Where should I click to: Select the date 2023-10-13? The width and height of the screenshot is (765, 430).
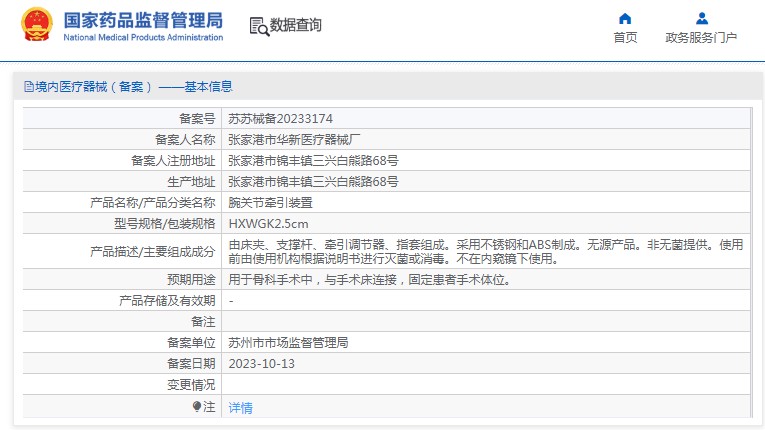[262, 364]
